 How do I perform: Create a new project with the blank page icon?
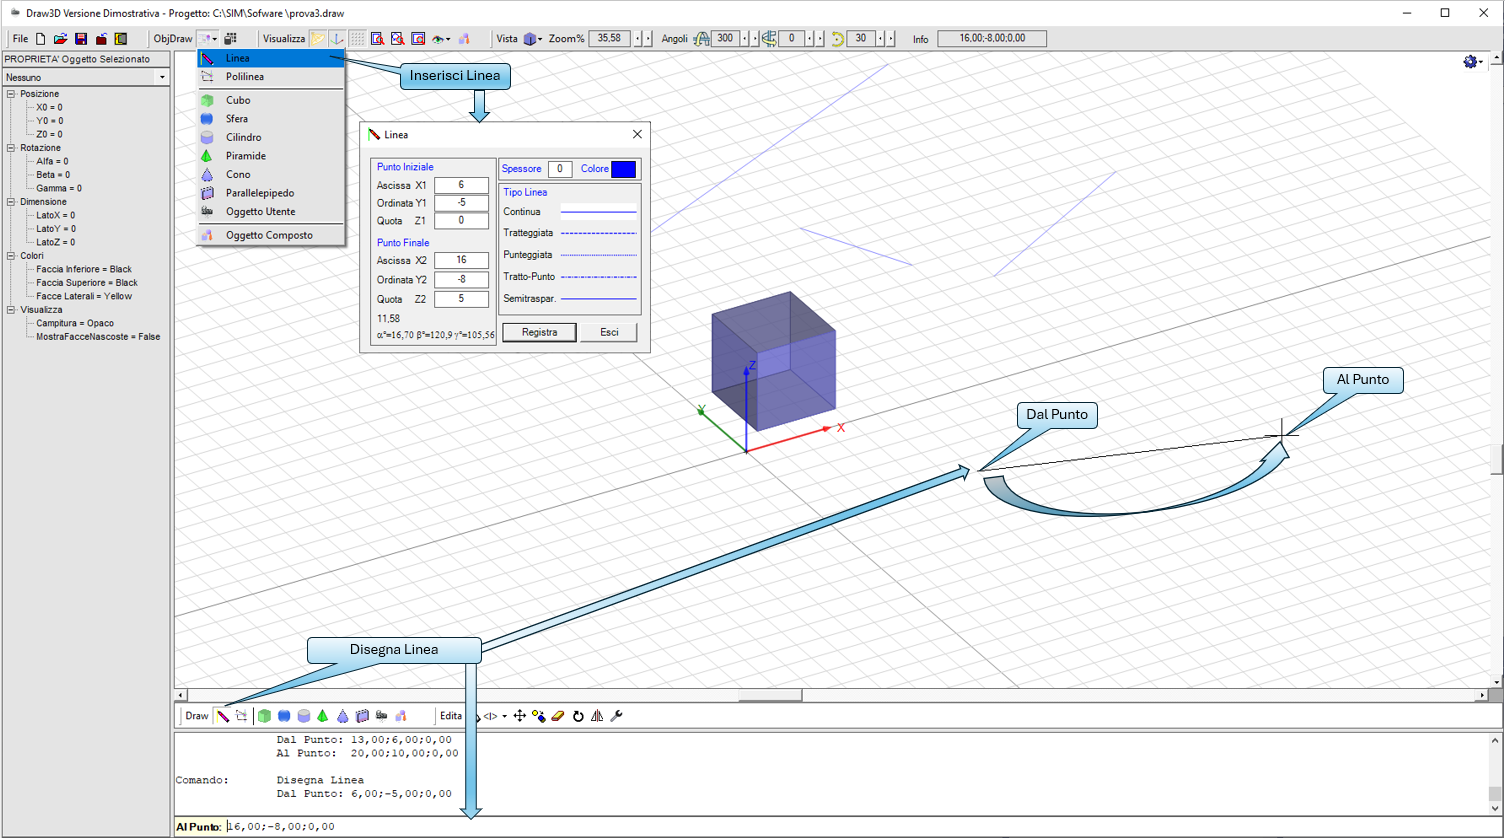[41, 39]
